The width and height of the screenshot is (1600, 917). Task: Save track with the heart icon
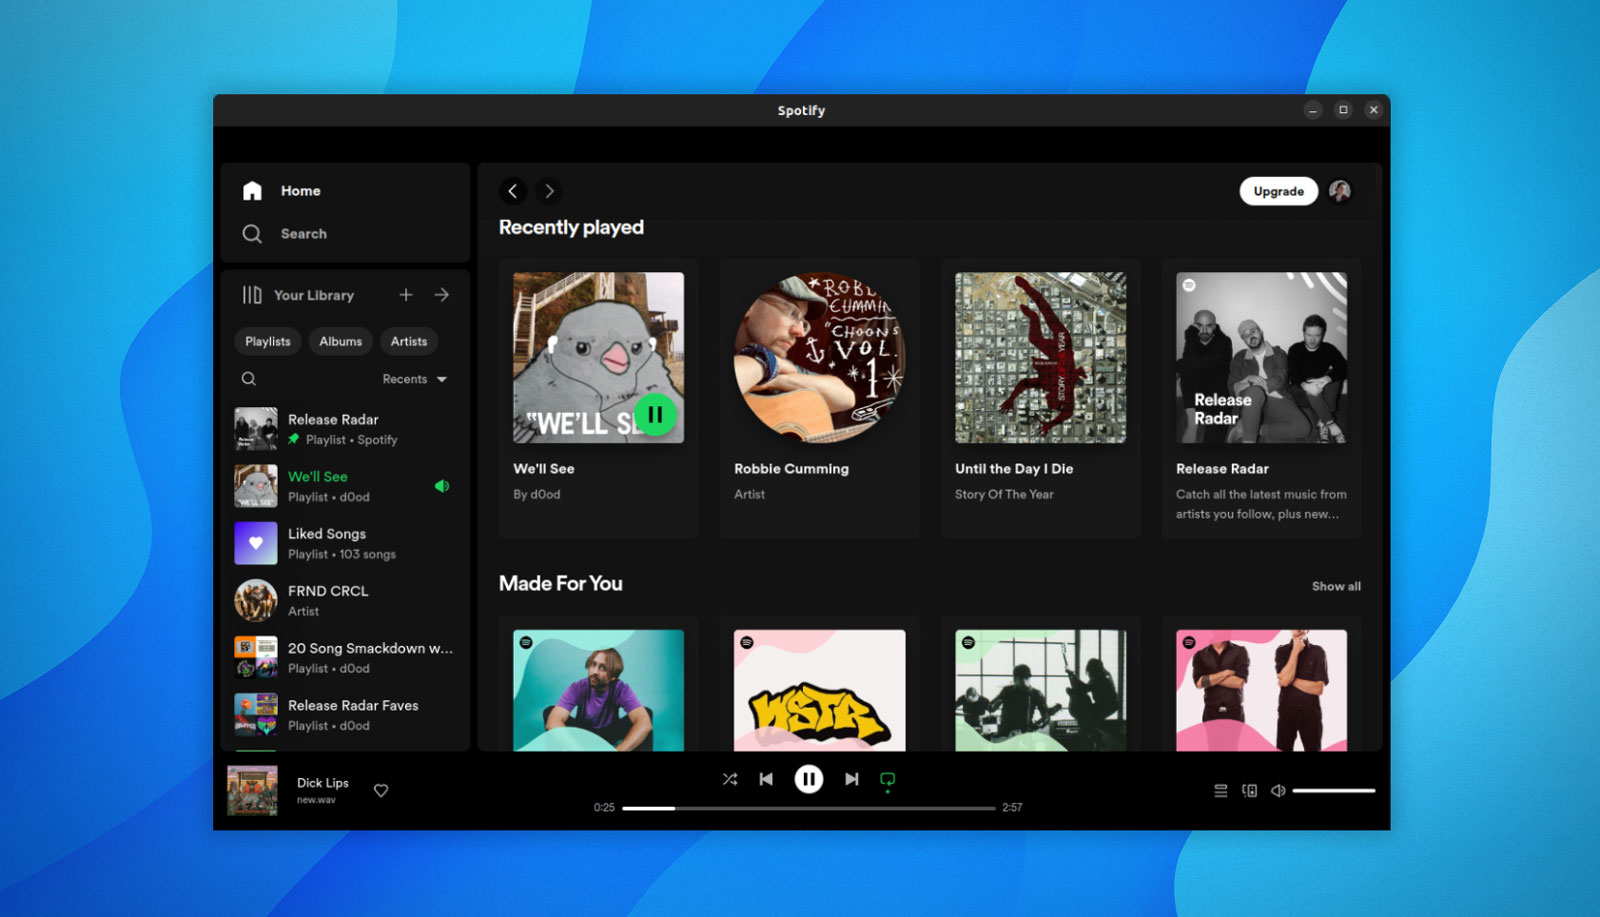pyautogui.click(x=381, y=791)
